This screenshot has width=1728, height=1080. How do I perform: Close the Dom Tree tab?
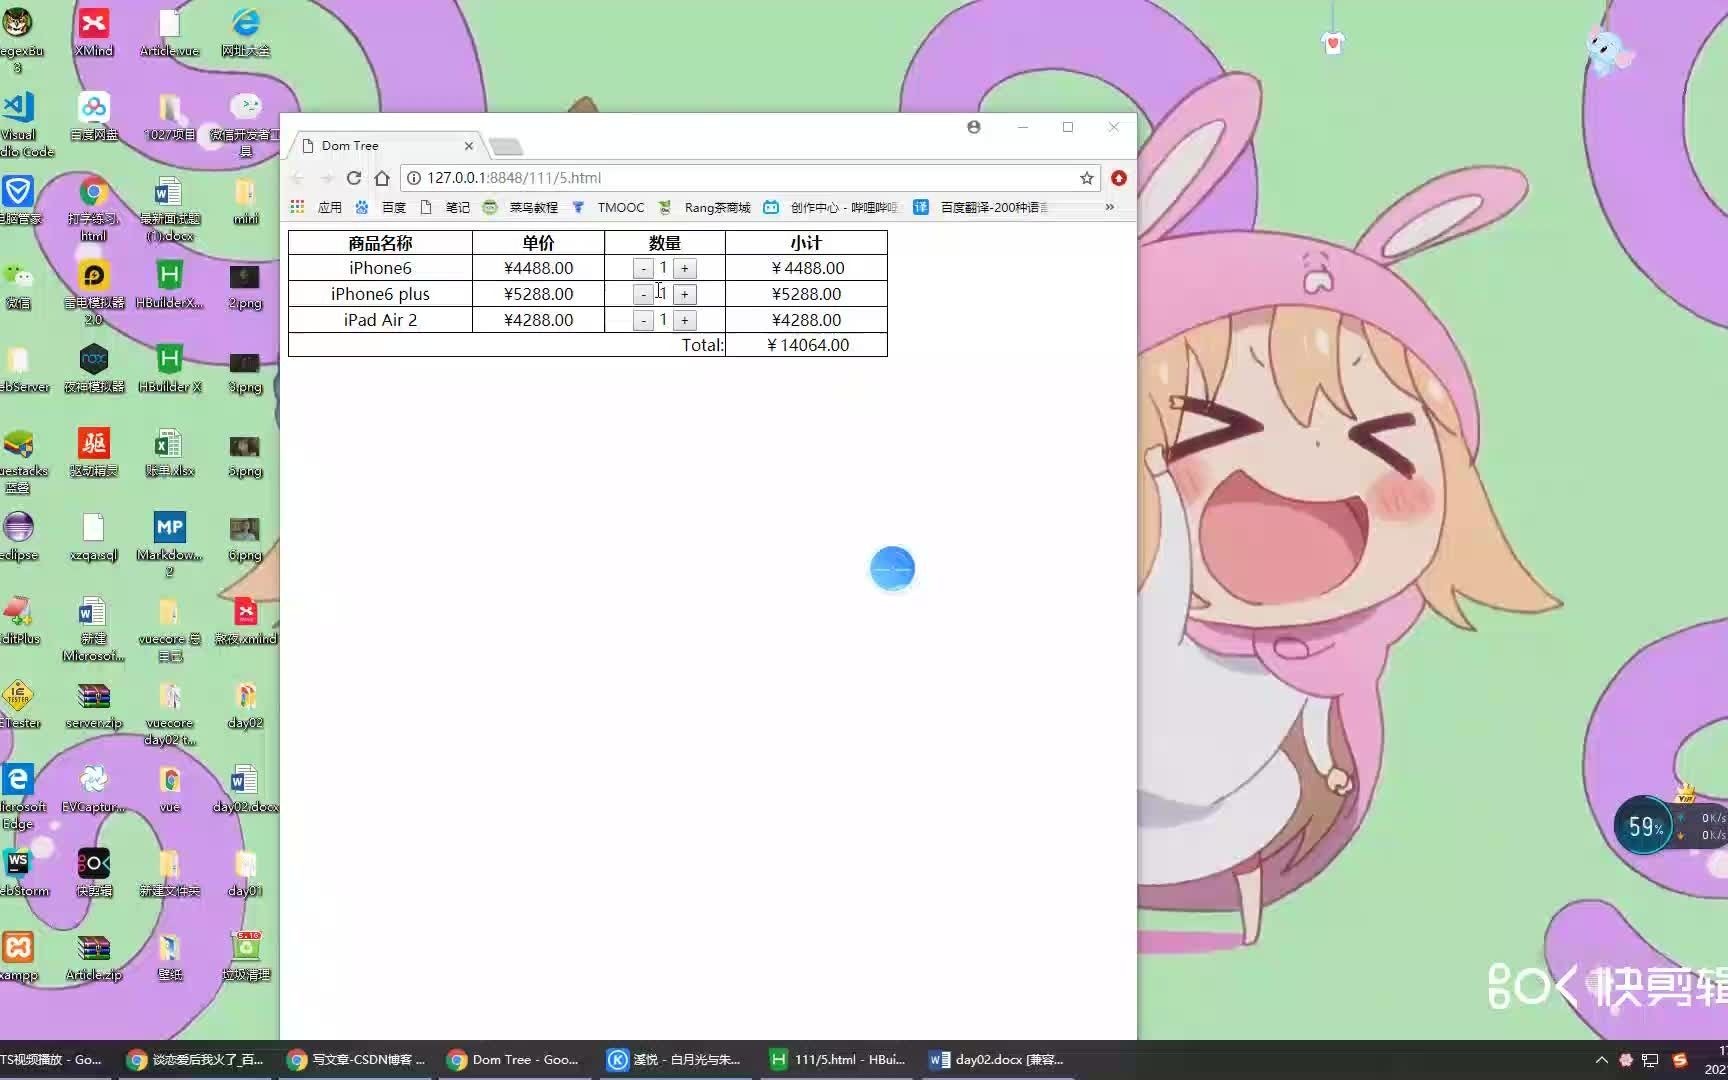(468, 146)
